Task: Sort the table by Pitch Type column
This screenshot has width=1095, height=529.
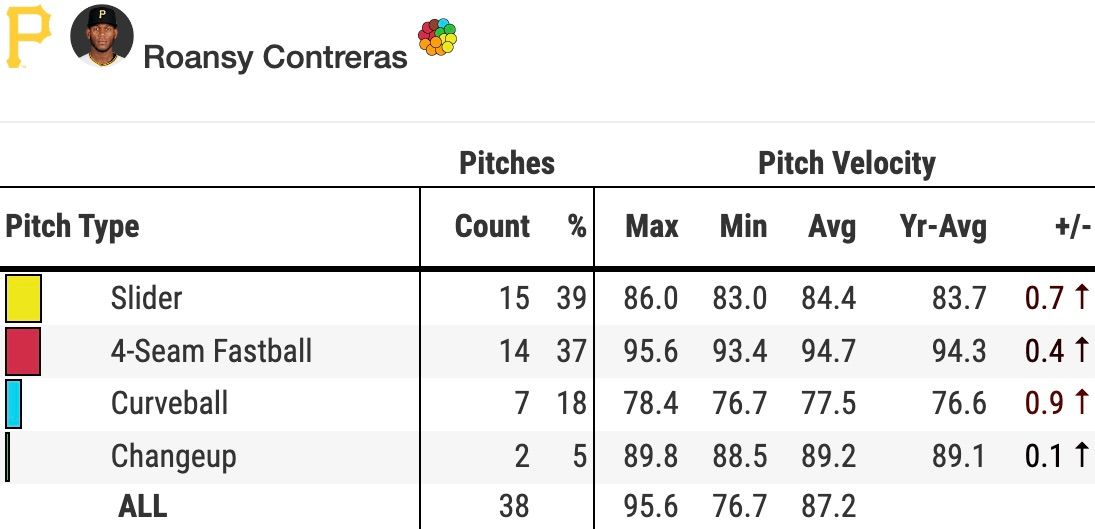Action: [72, 227]
